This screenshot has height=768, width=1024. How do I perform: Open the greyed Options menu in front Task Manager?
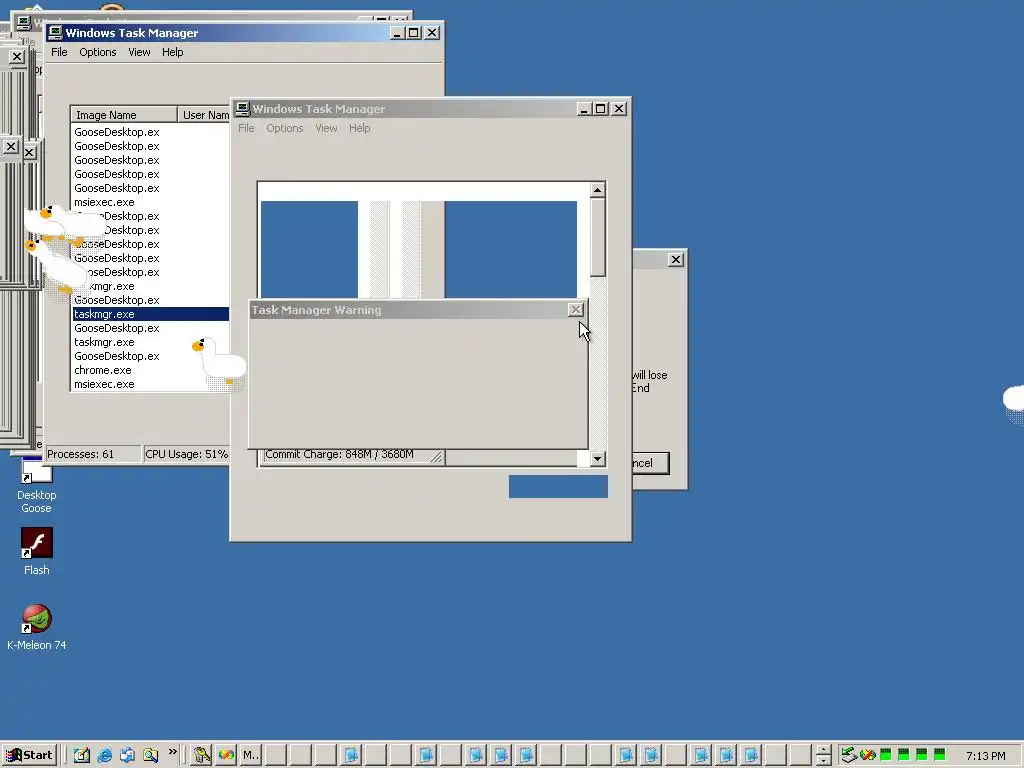[x=285, y=128]
